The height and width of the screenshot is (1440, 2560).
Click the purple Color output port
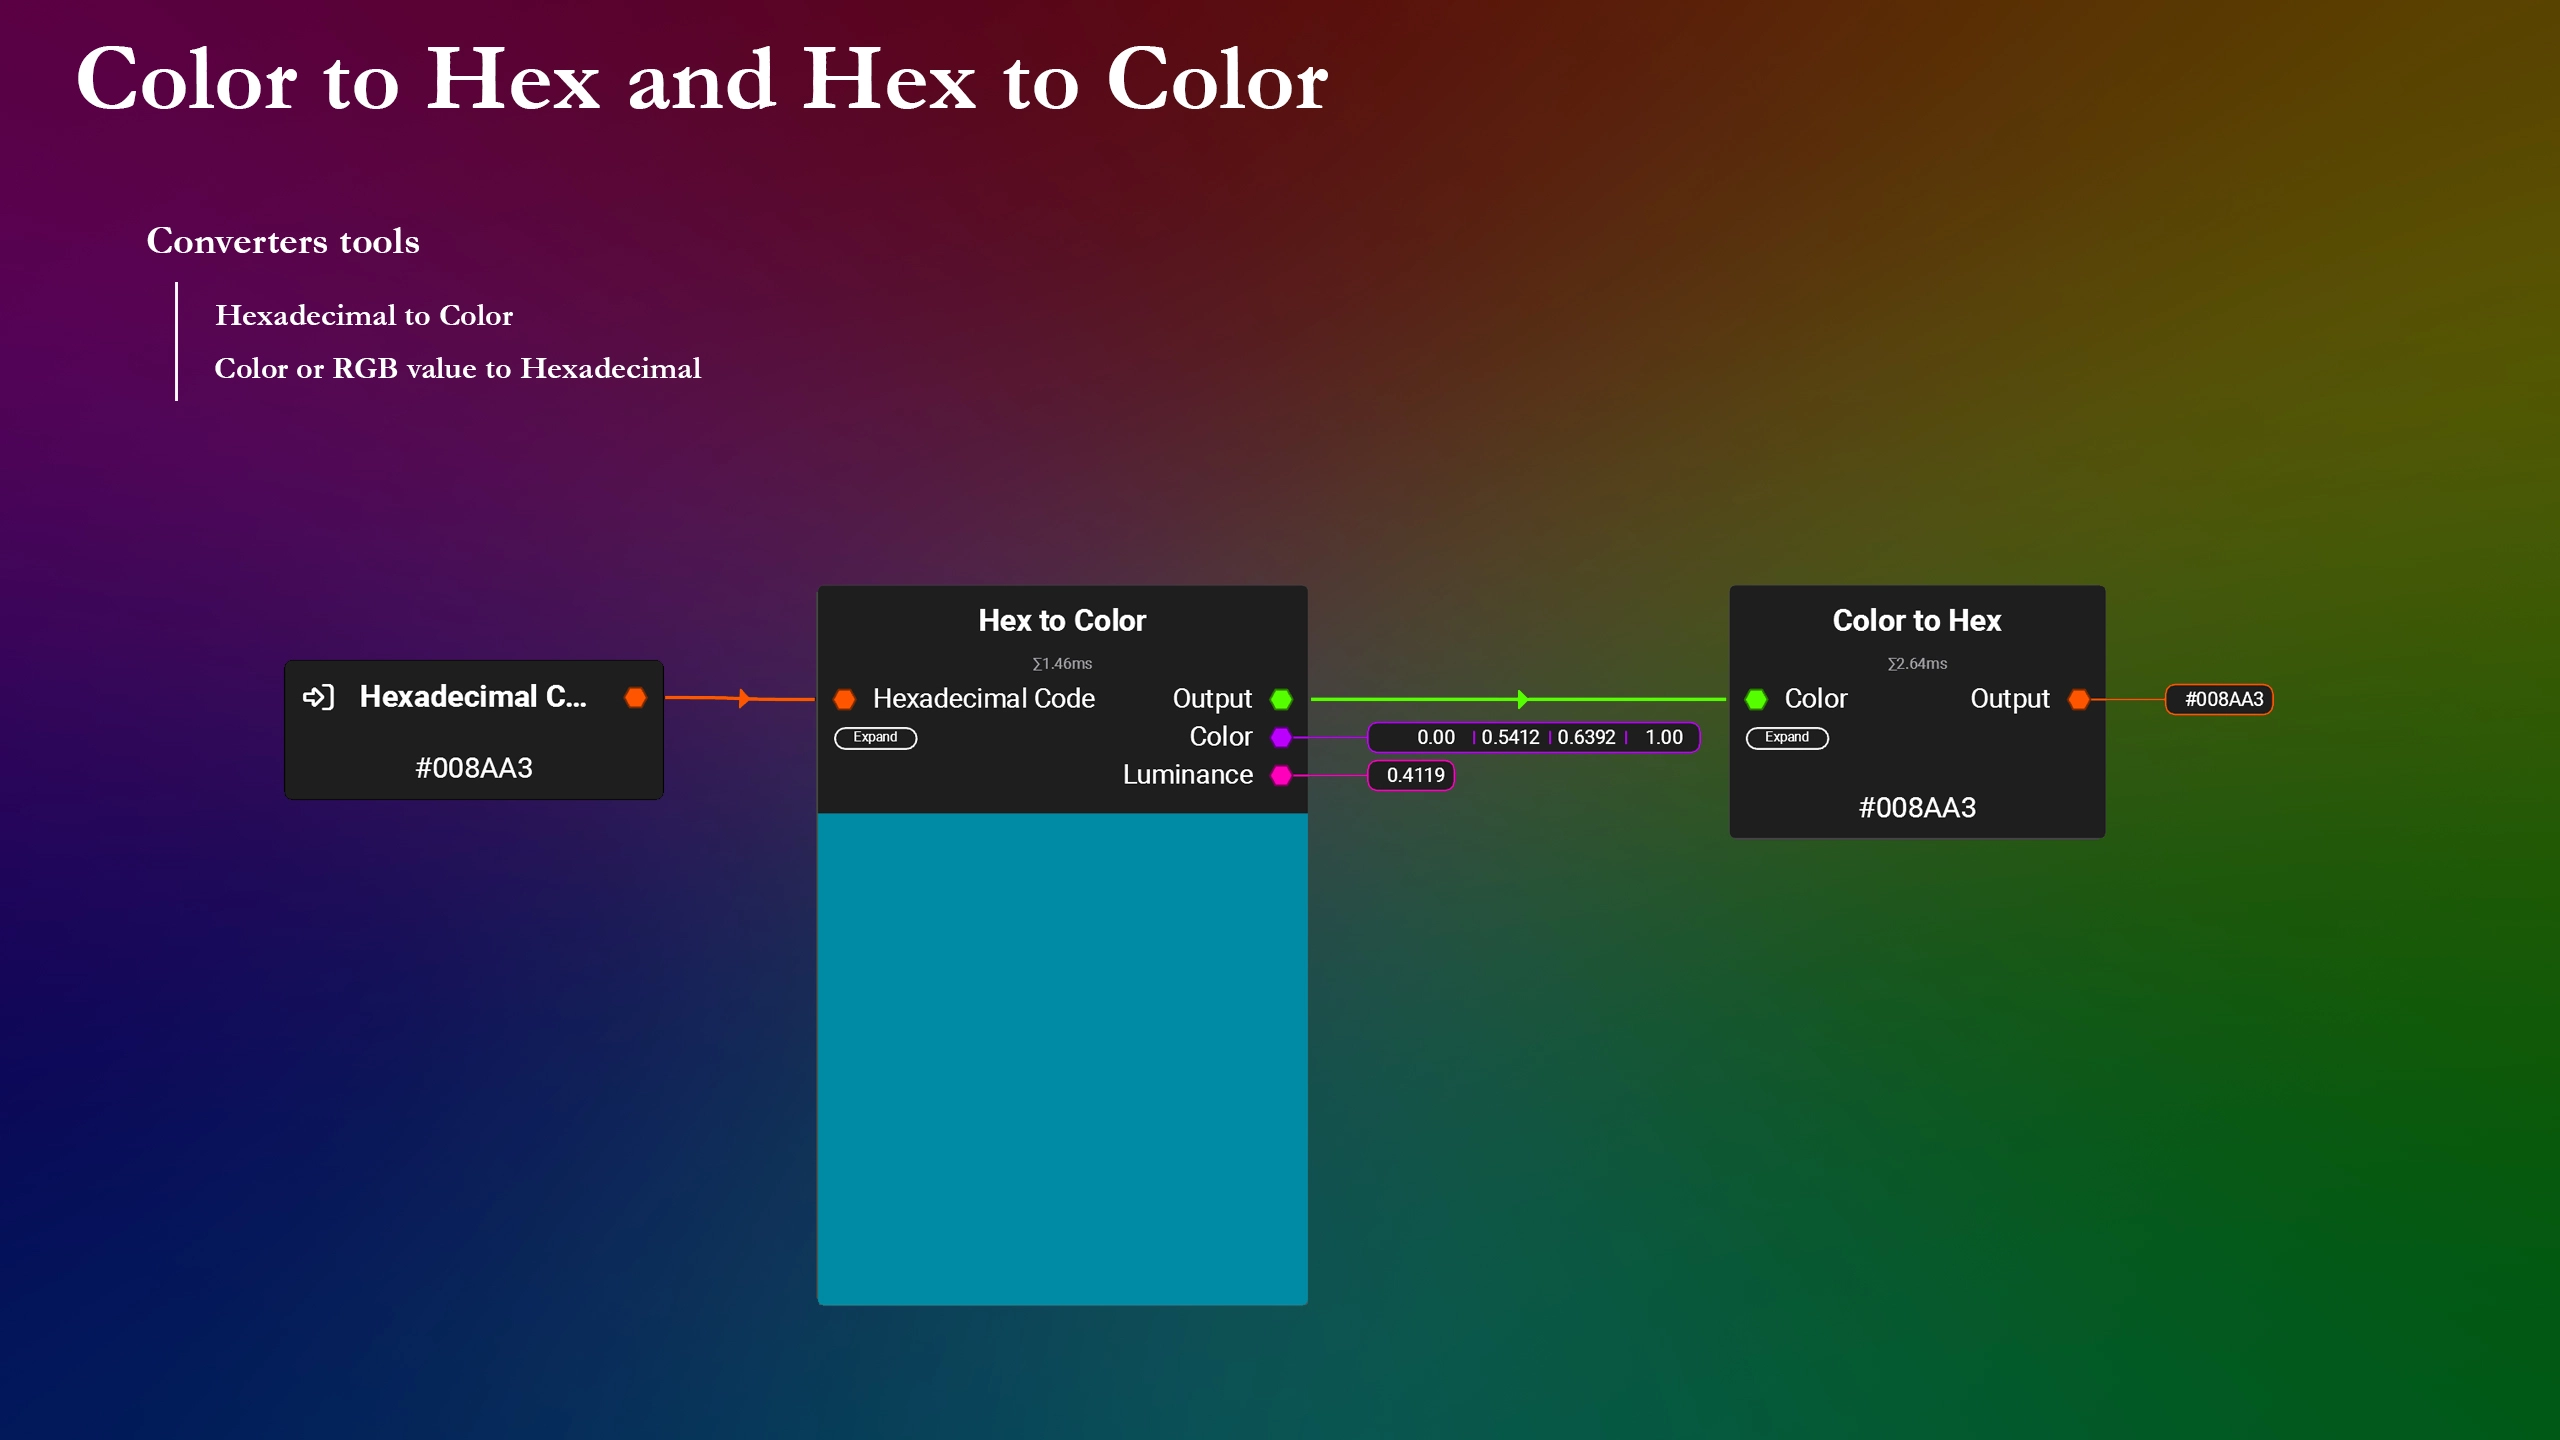pos(1281,737)
